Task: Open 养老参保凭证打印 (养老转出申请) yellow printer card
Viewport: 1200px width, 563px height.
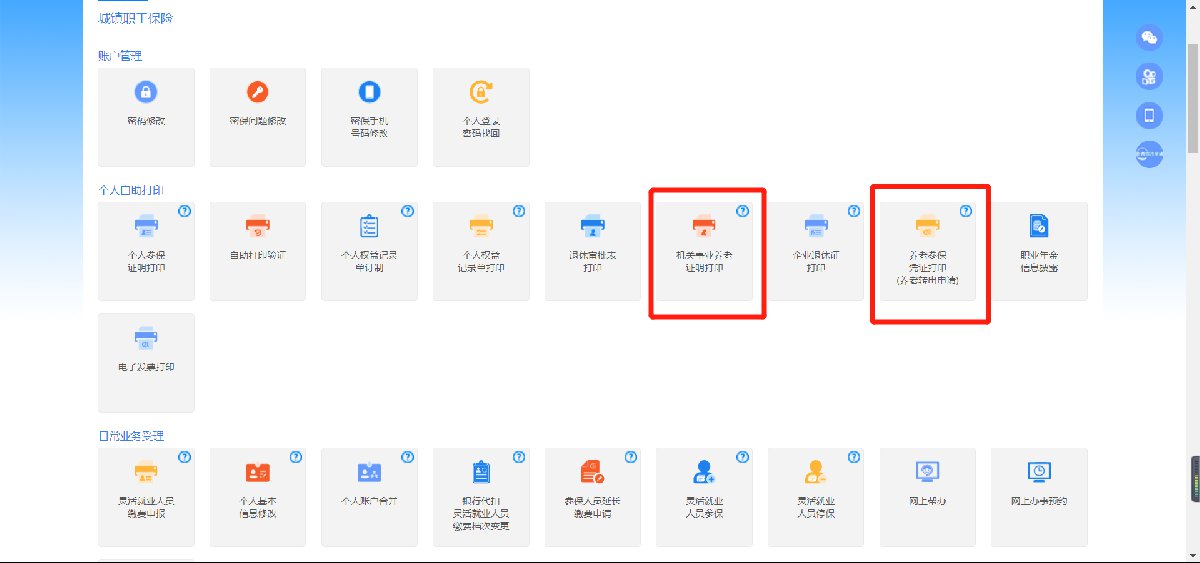Action: coord(928,251)
